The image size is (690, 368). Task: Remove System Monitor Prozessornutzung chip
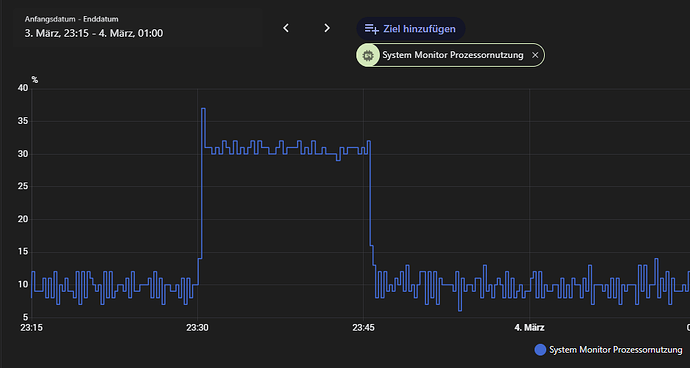click(x=535, y=55)
